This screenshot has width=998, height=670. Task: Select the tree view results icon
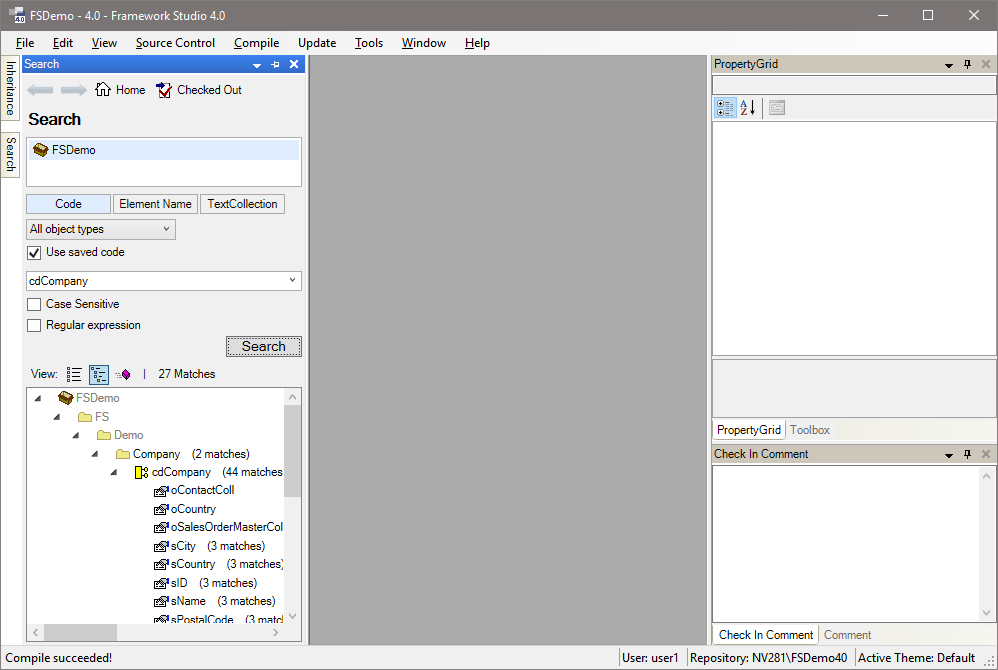pyautogui.click(x=99, y=374)
